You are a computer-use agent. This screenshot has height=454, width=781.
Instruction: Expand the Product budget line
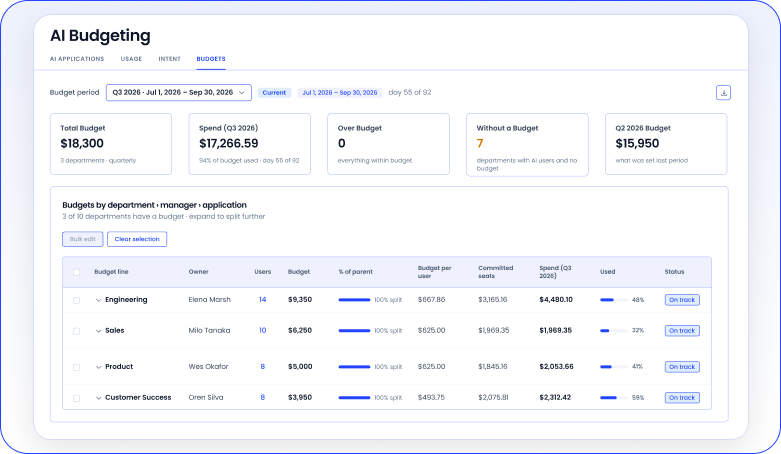tap(98, 367)
